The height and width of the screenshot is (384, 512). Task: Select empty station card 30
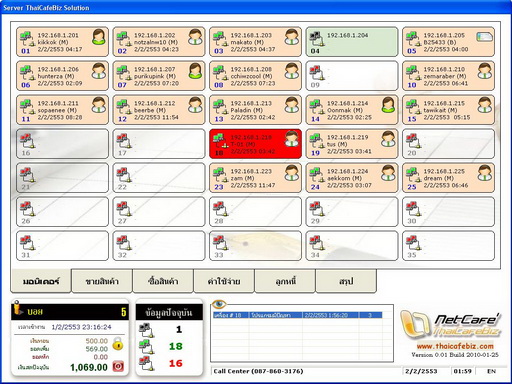[448, 212]
